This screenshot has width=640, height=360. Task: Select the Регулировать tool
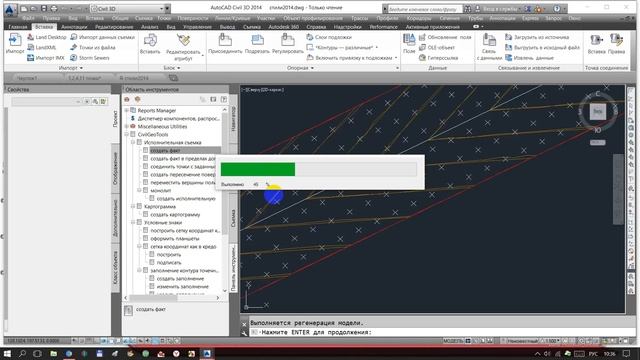pos(288,44)
